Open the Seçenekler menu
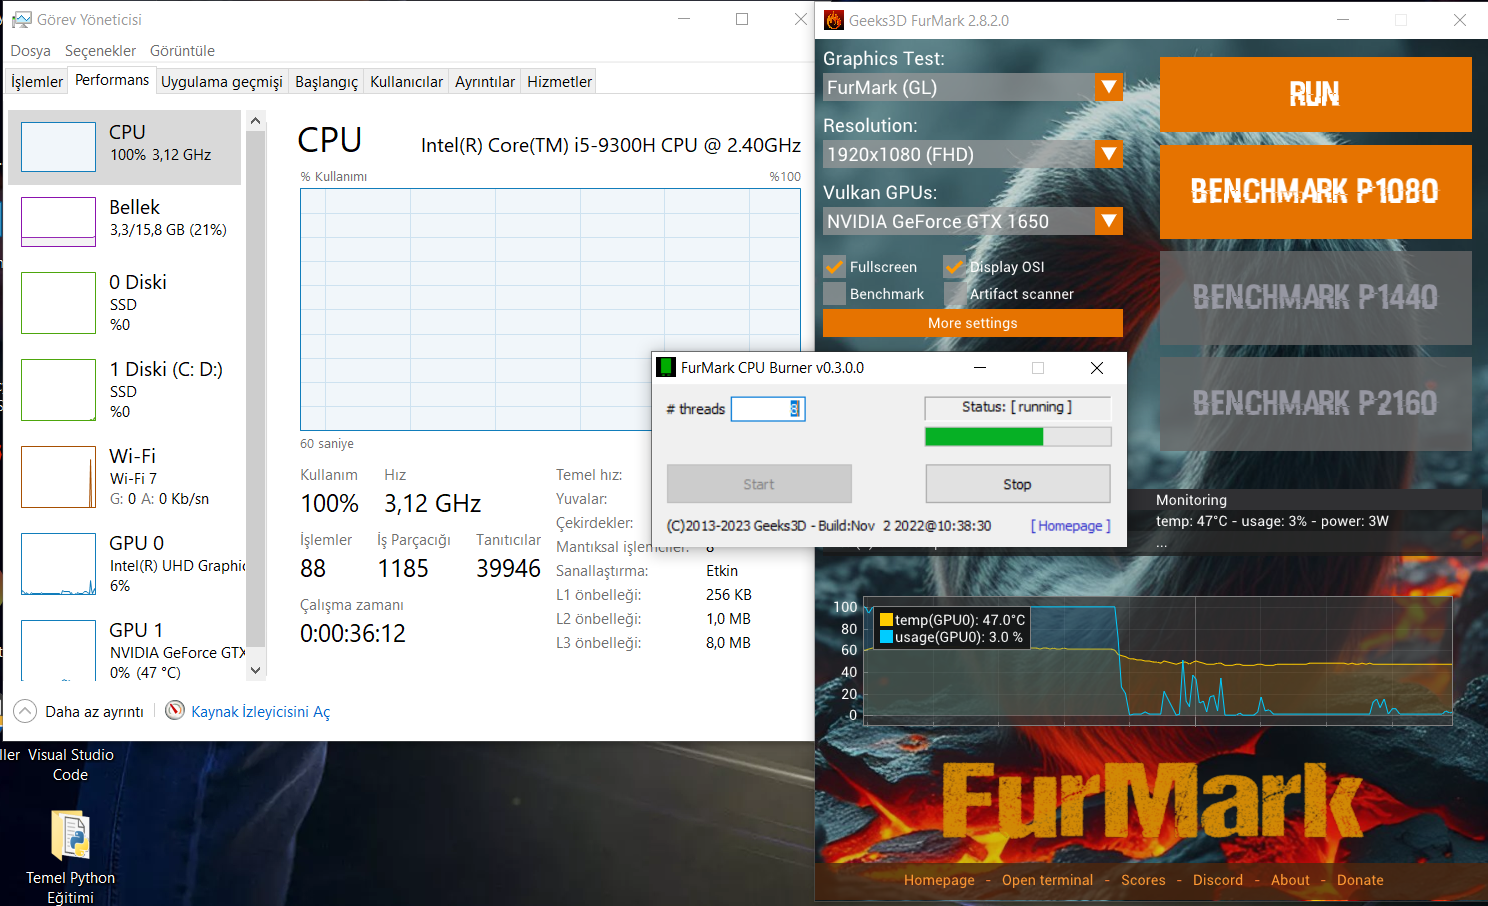This screenshot has height=906, width=1488. click(x=100, y=51)
